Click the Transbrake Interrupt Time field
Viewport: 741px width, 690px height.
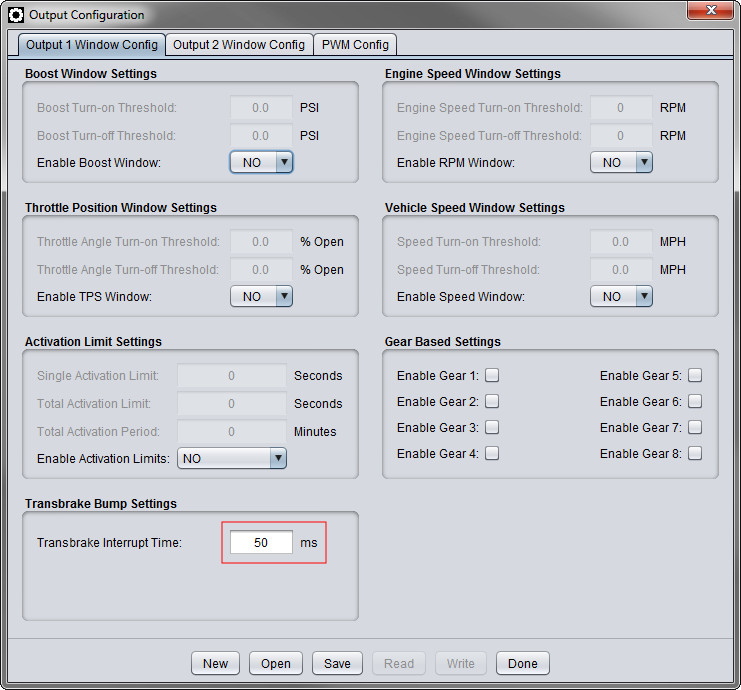261,542
